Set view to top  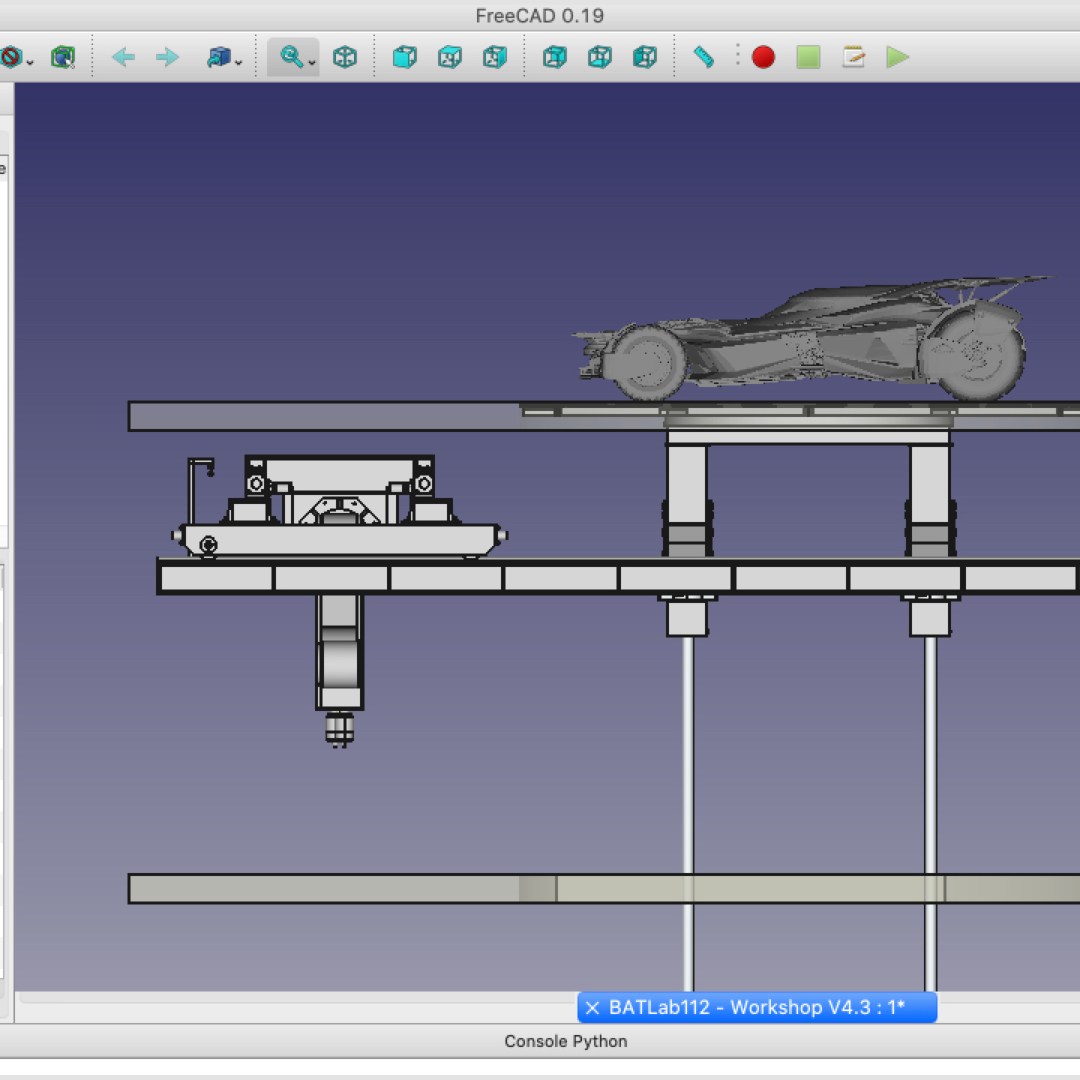(x=450, y=57)
